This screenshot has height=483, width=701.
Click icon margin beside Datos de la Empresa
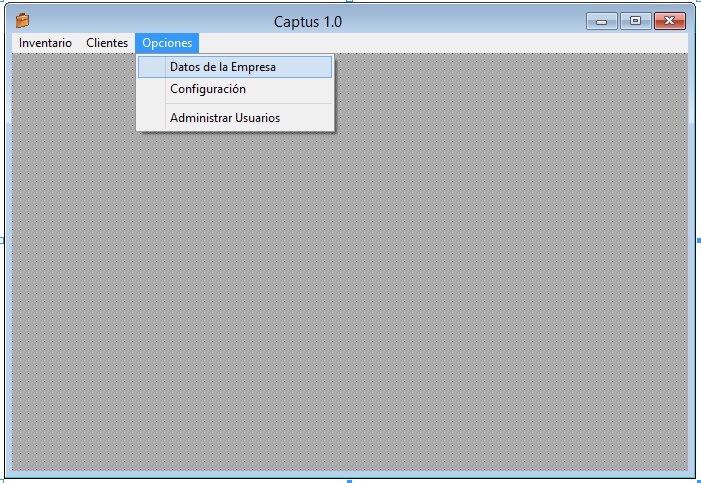click(x=152, y=67)
